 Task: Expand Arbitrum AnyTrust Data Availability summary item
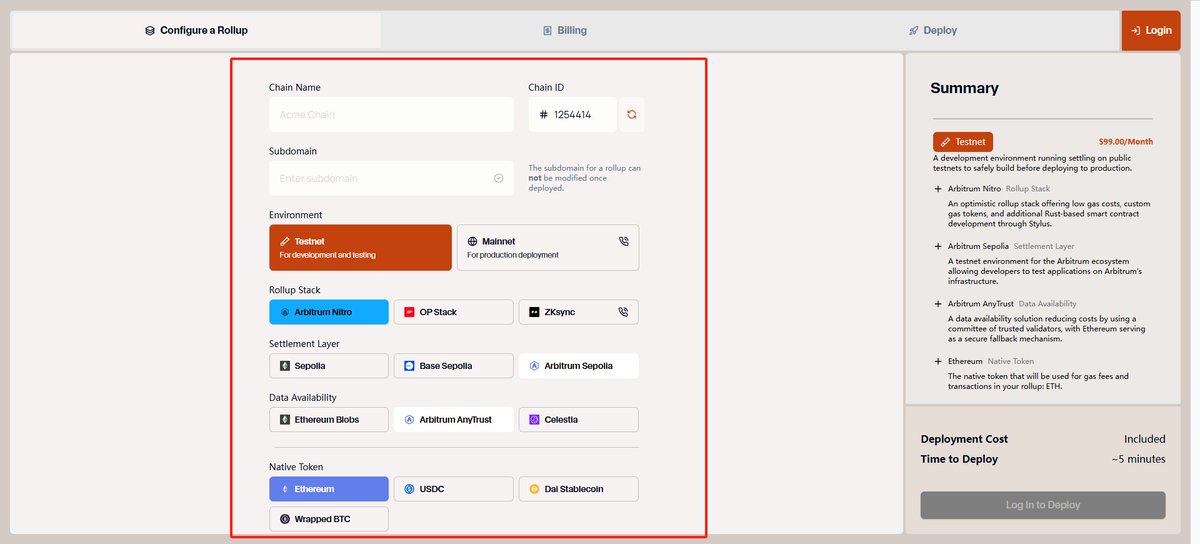point(938,303)
